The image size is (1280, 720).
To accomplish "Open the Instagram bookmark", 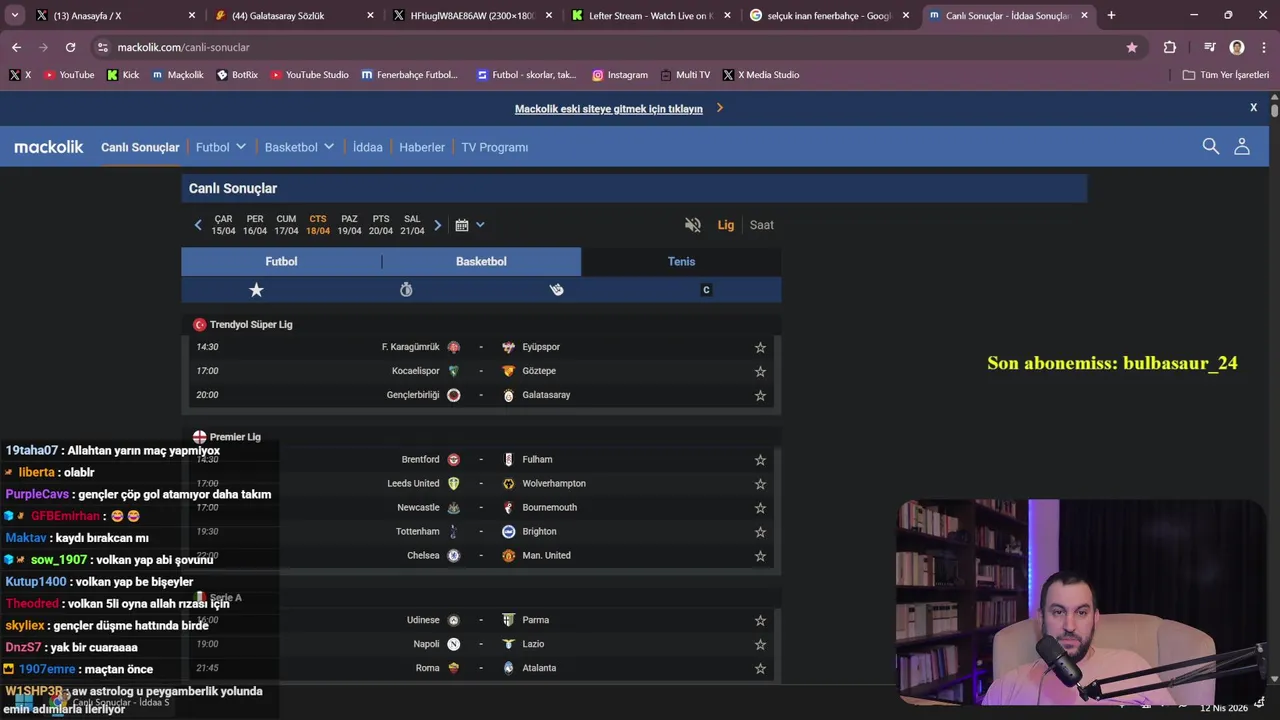I will click(x=620, y=75).
